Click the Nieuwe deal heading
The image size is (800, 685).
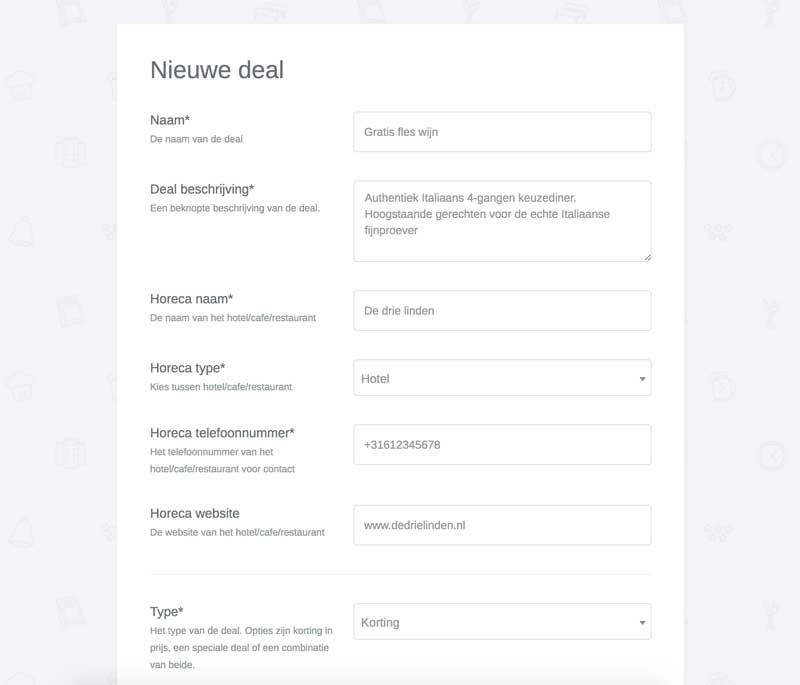[217, 70]
